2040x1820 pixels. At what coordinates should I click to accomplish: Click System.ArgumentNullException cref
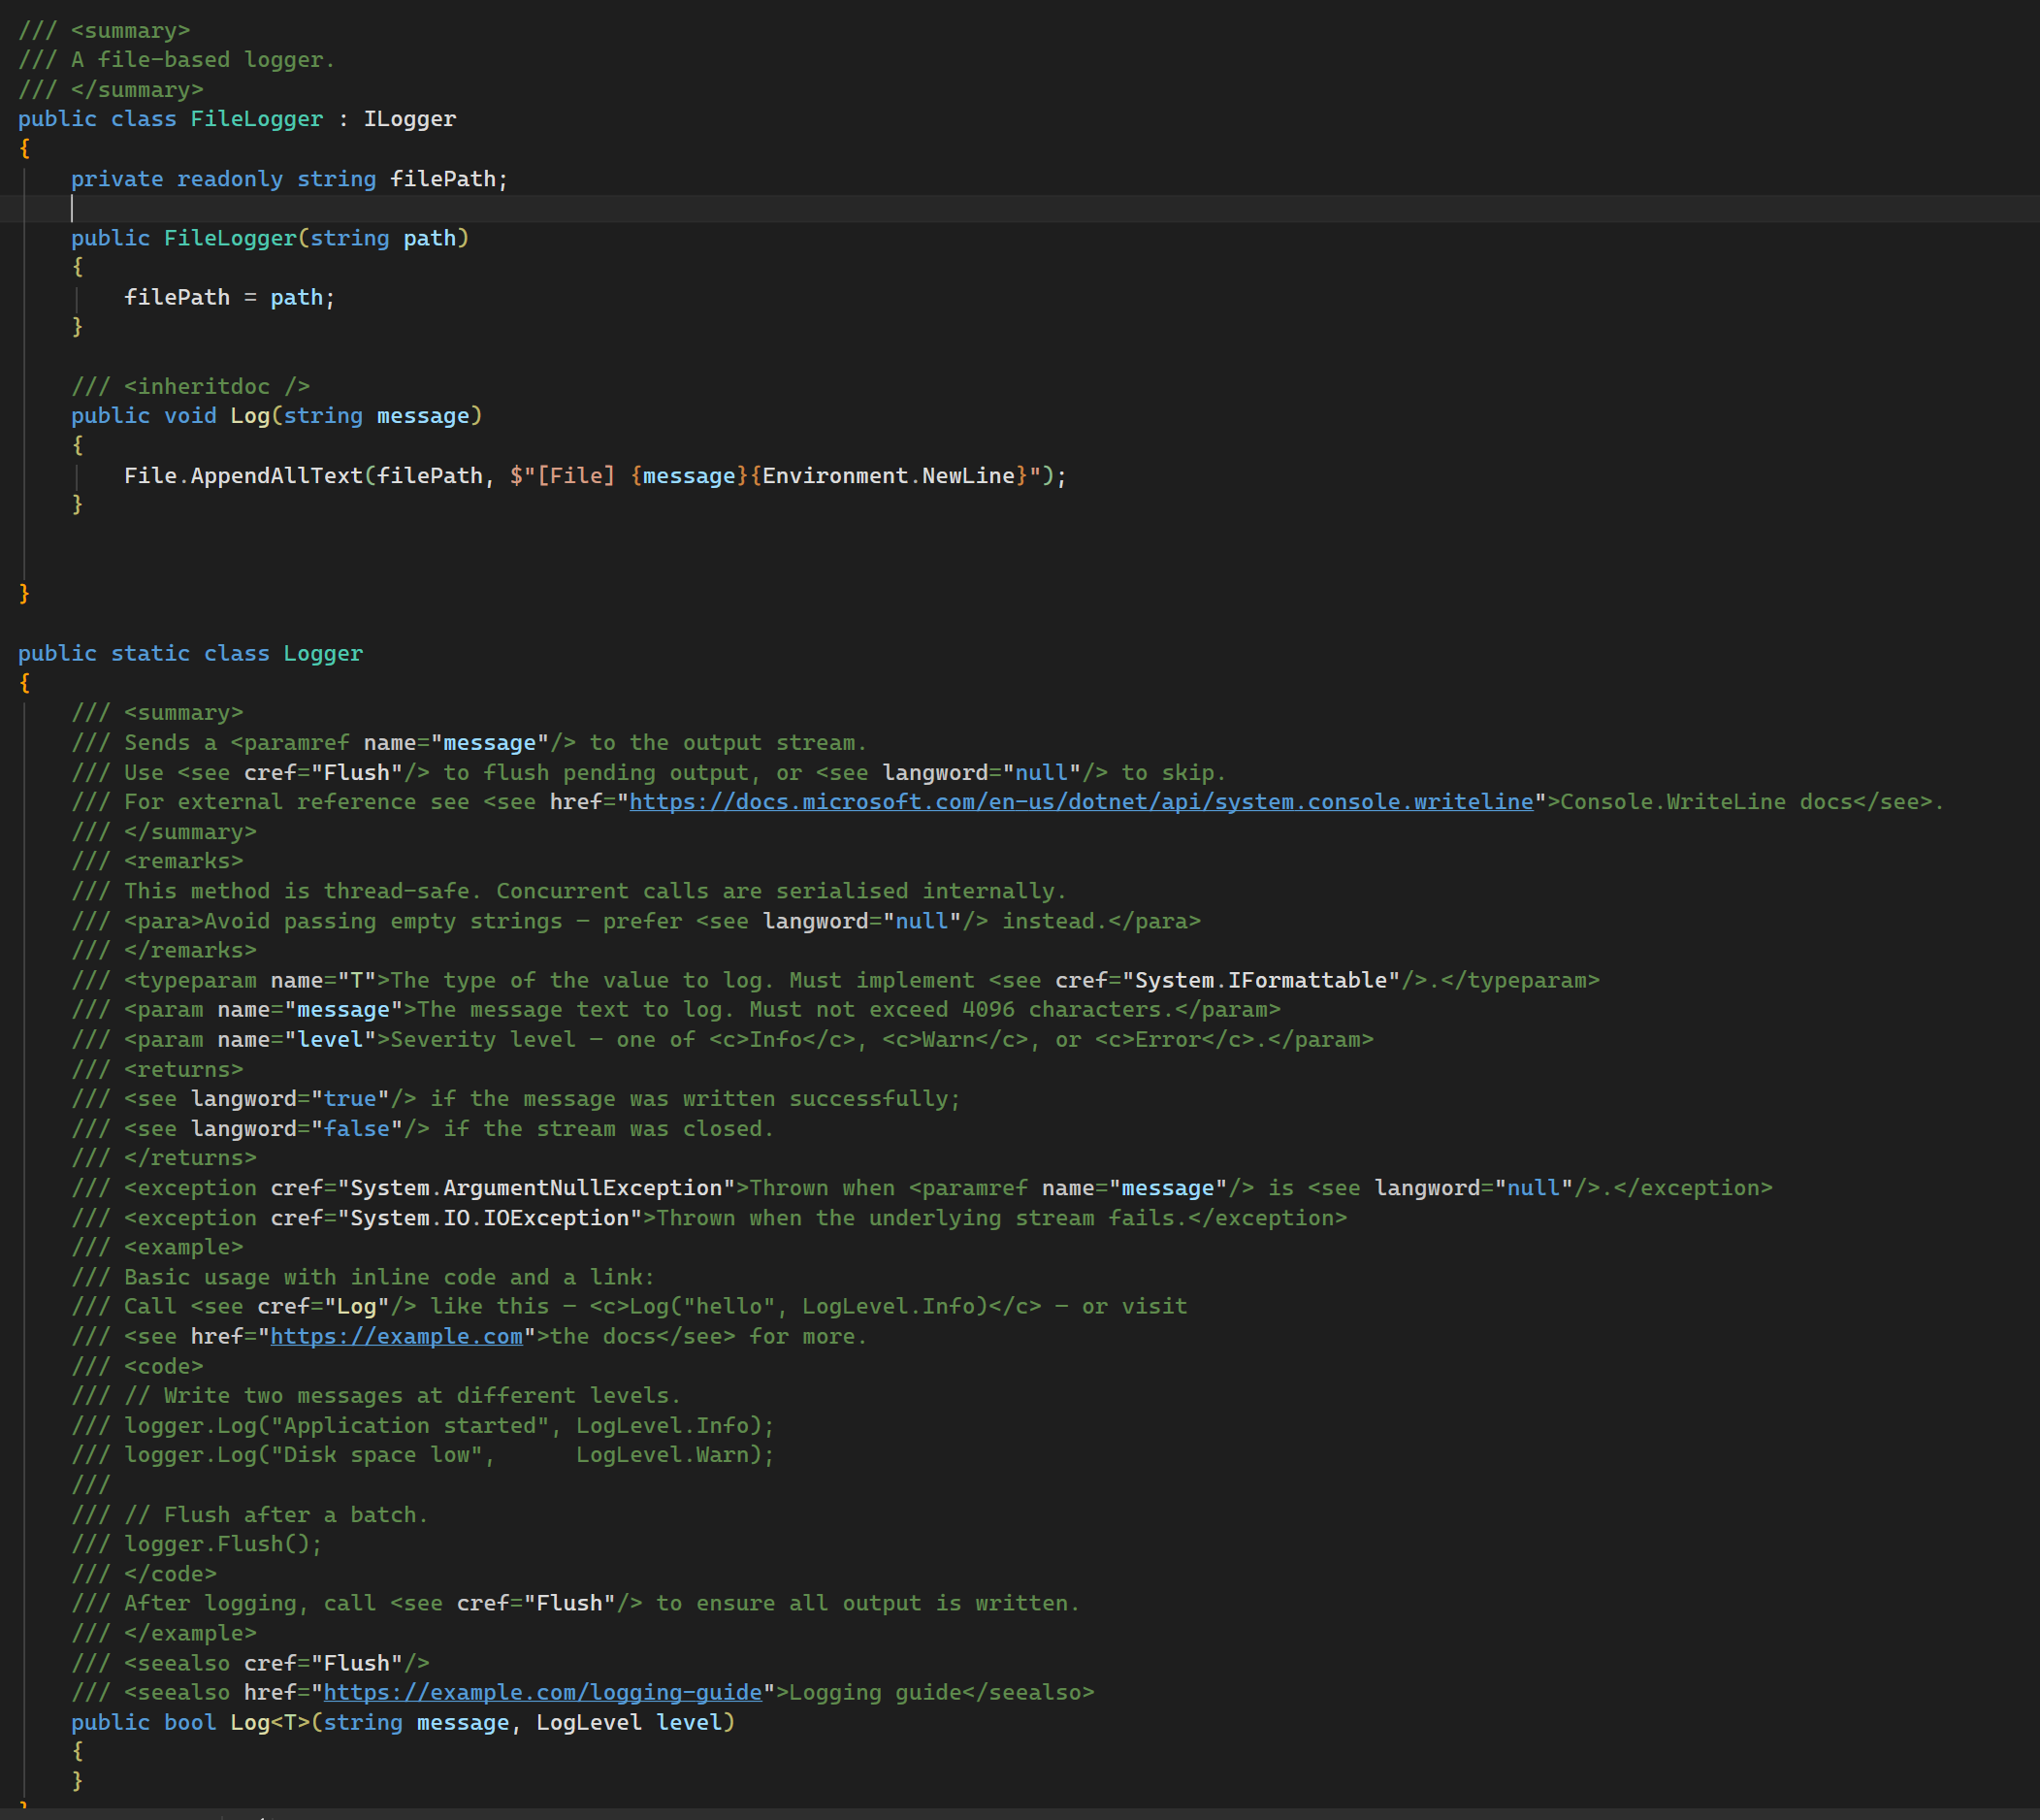tap(536, 1188)
